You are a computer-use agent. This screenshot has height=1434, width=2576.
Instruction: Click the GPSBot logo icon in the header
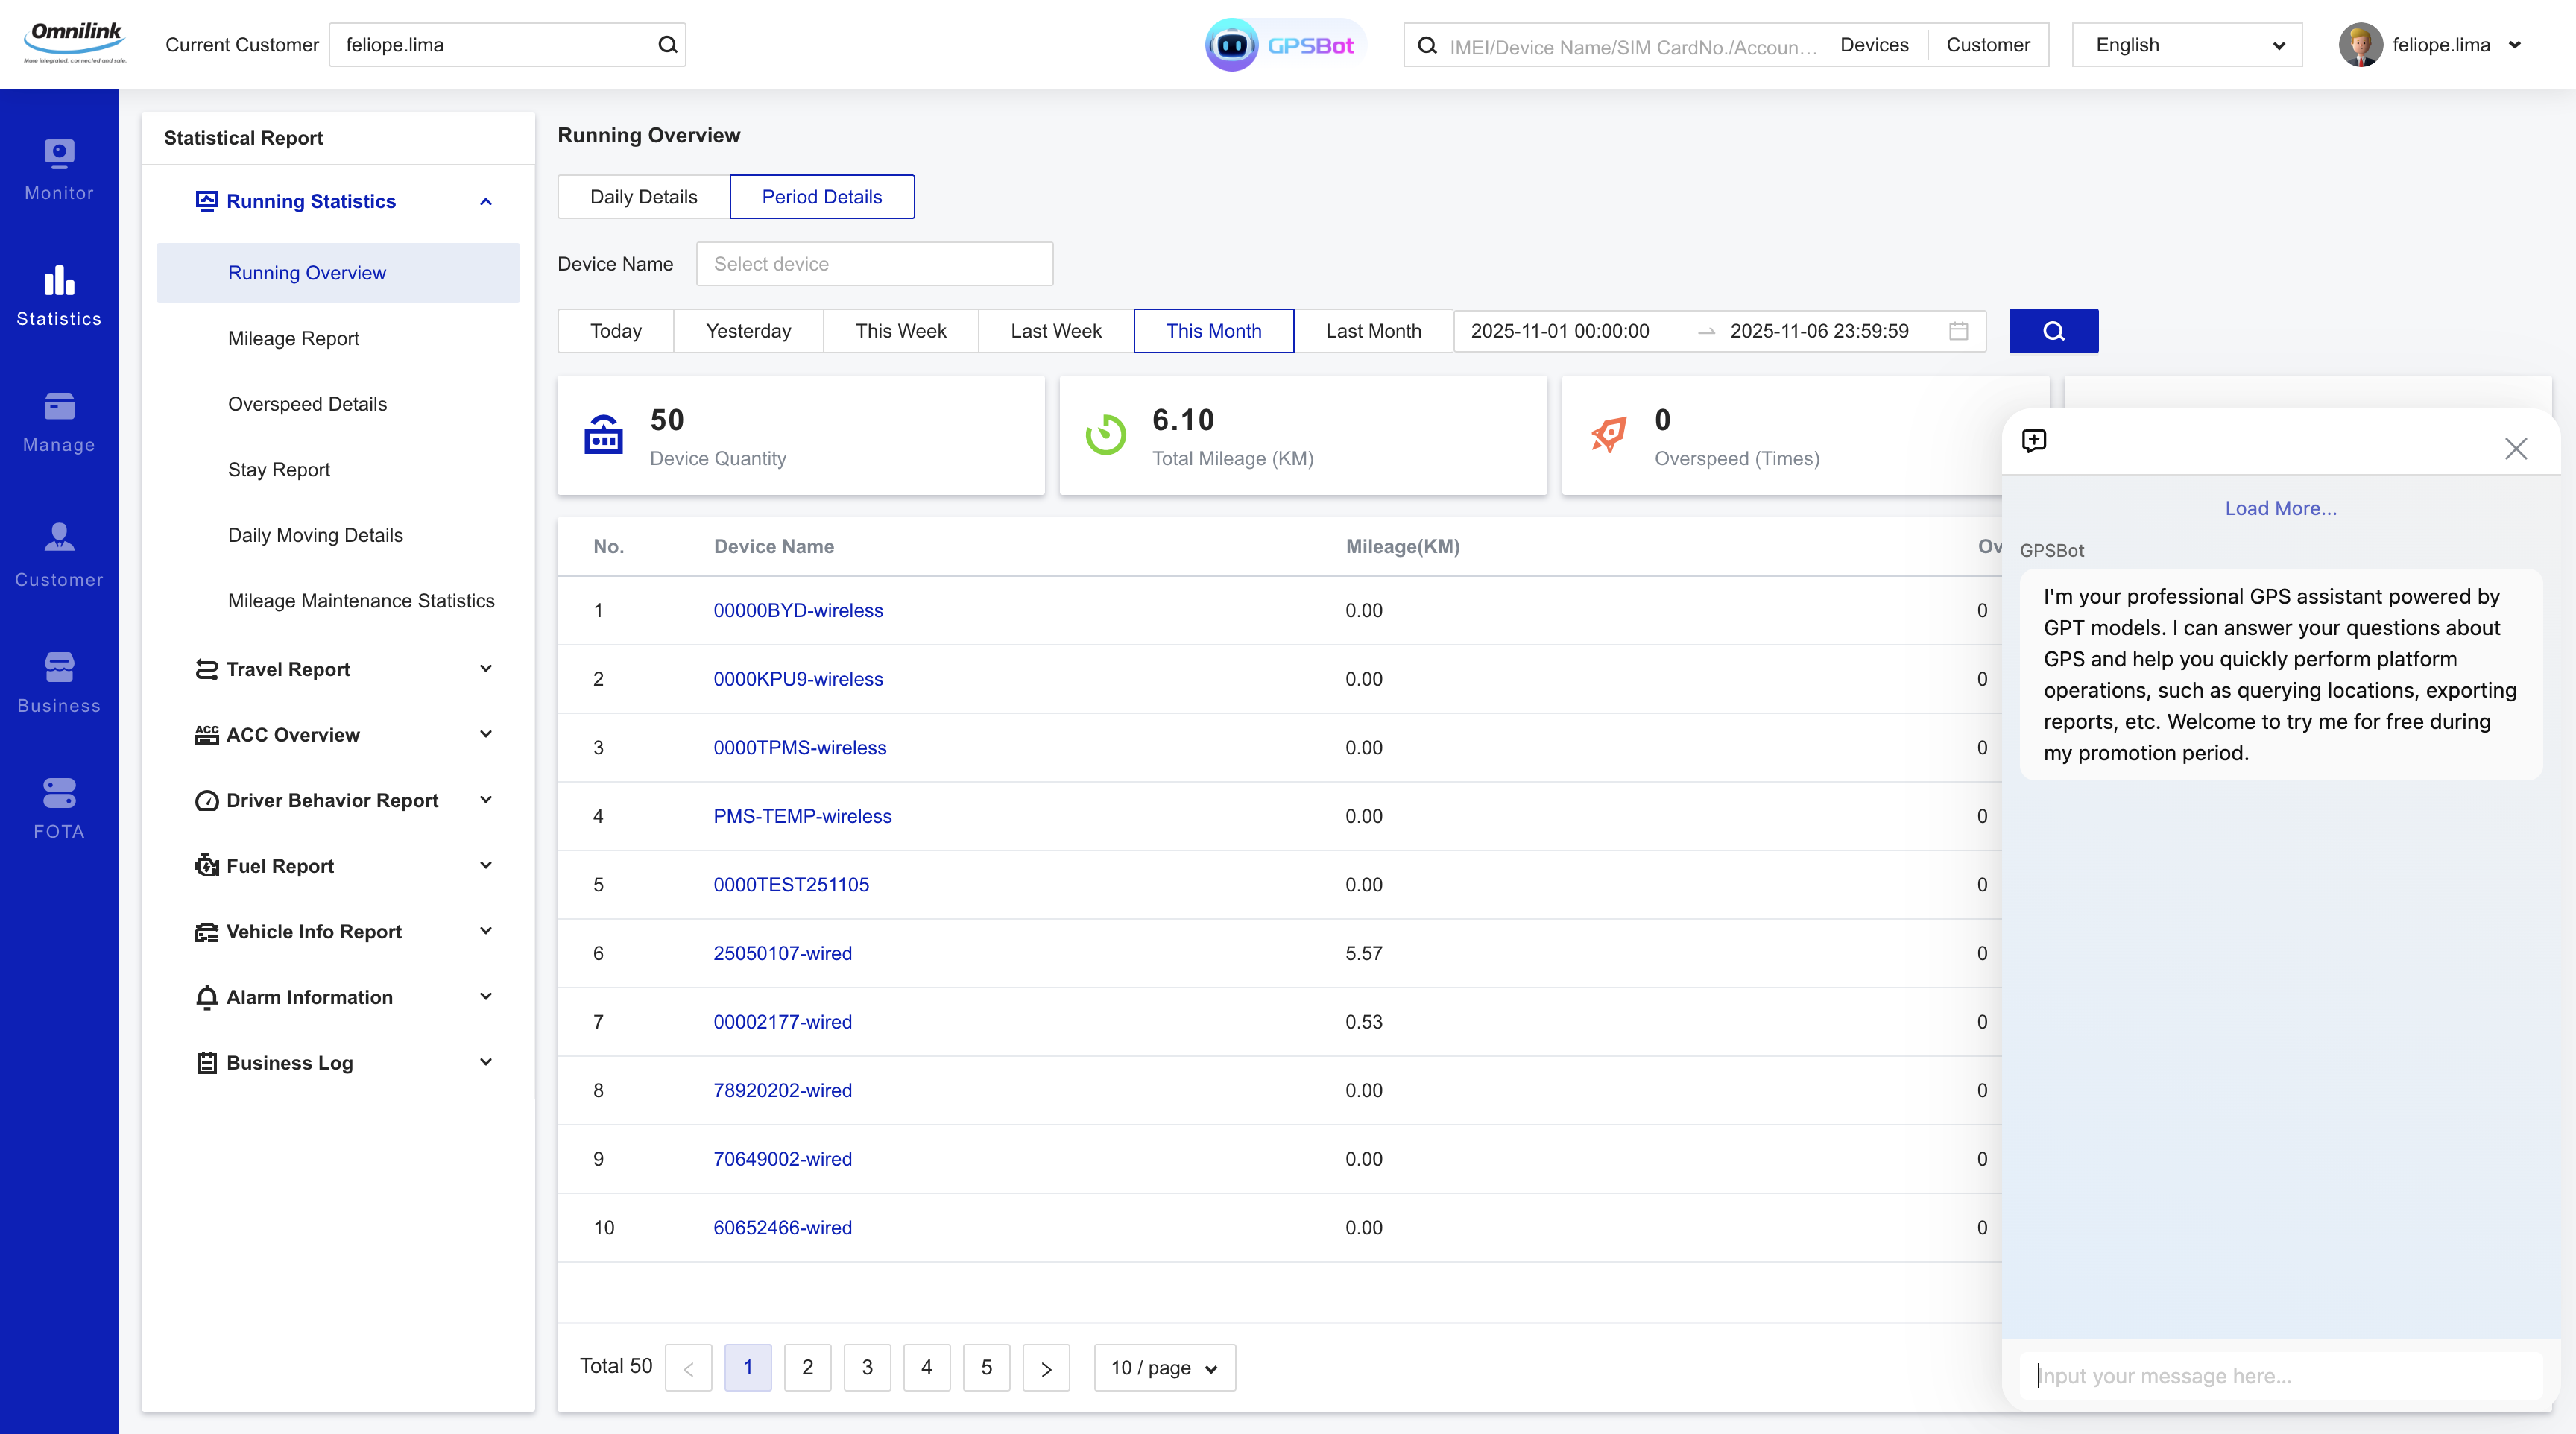[x=1231, y=44]
